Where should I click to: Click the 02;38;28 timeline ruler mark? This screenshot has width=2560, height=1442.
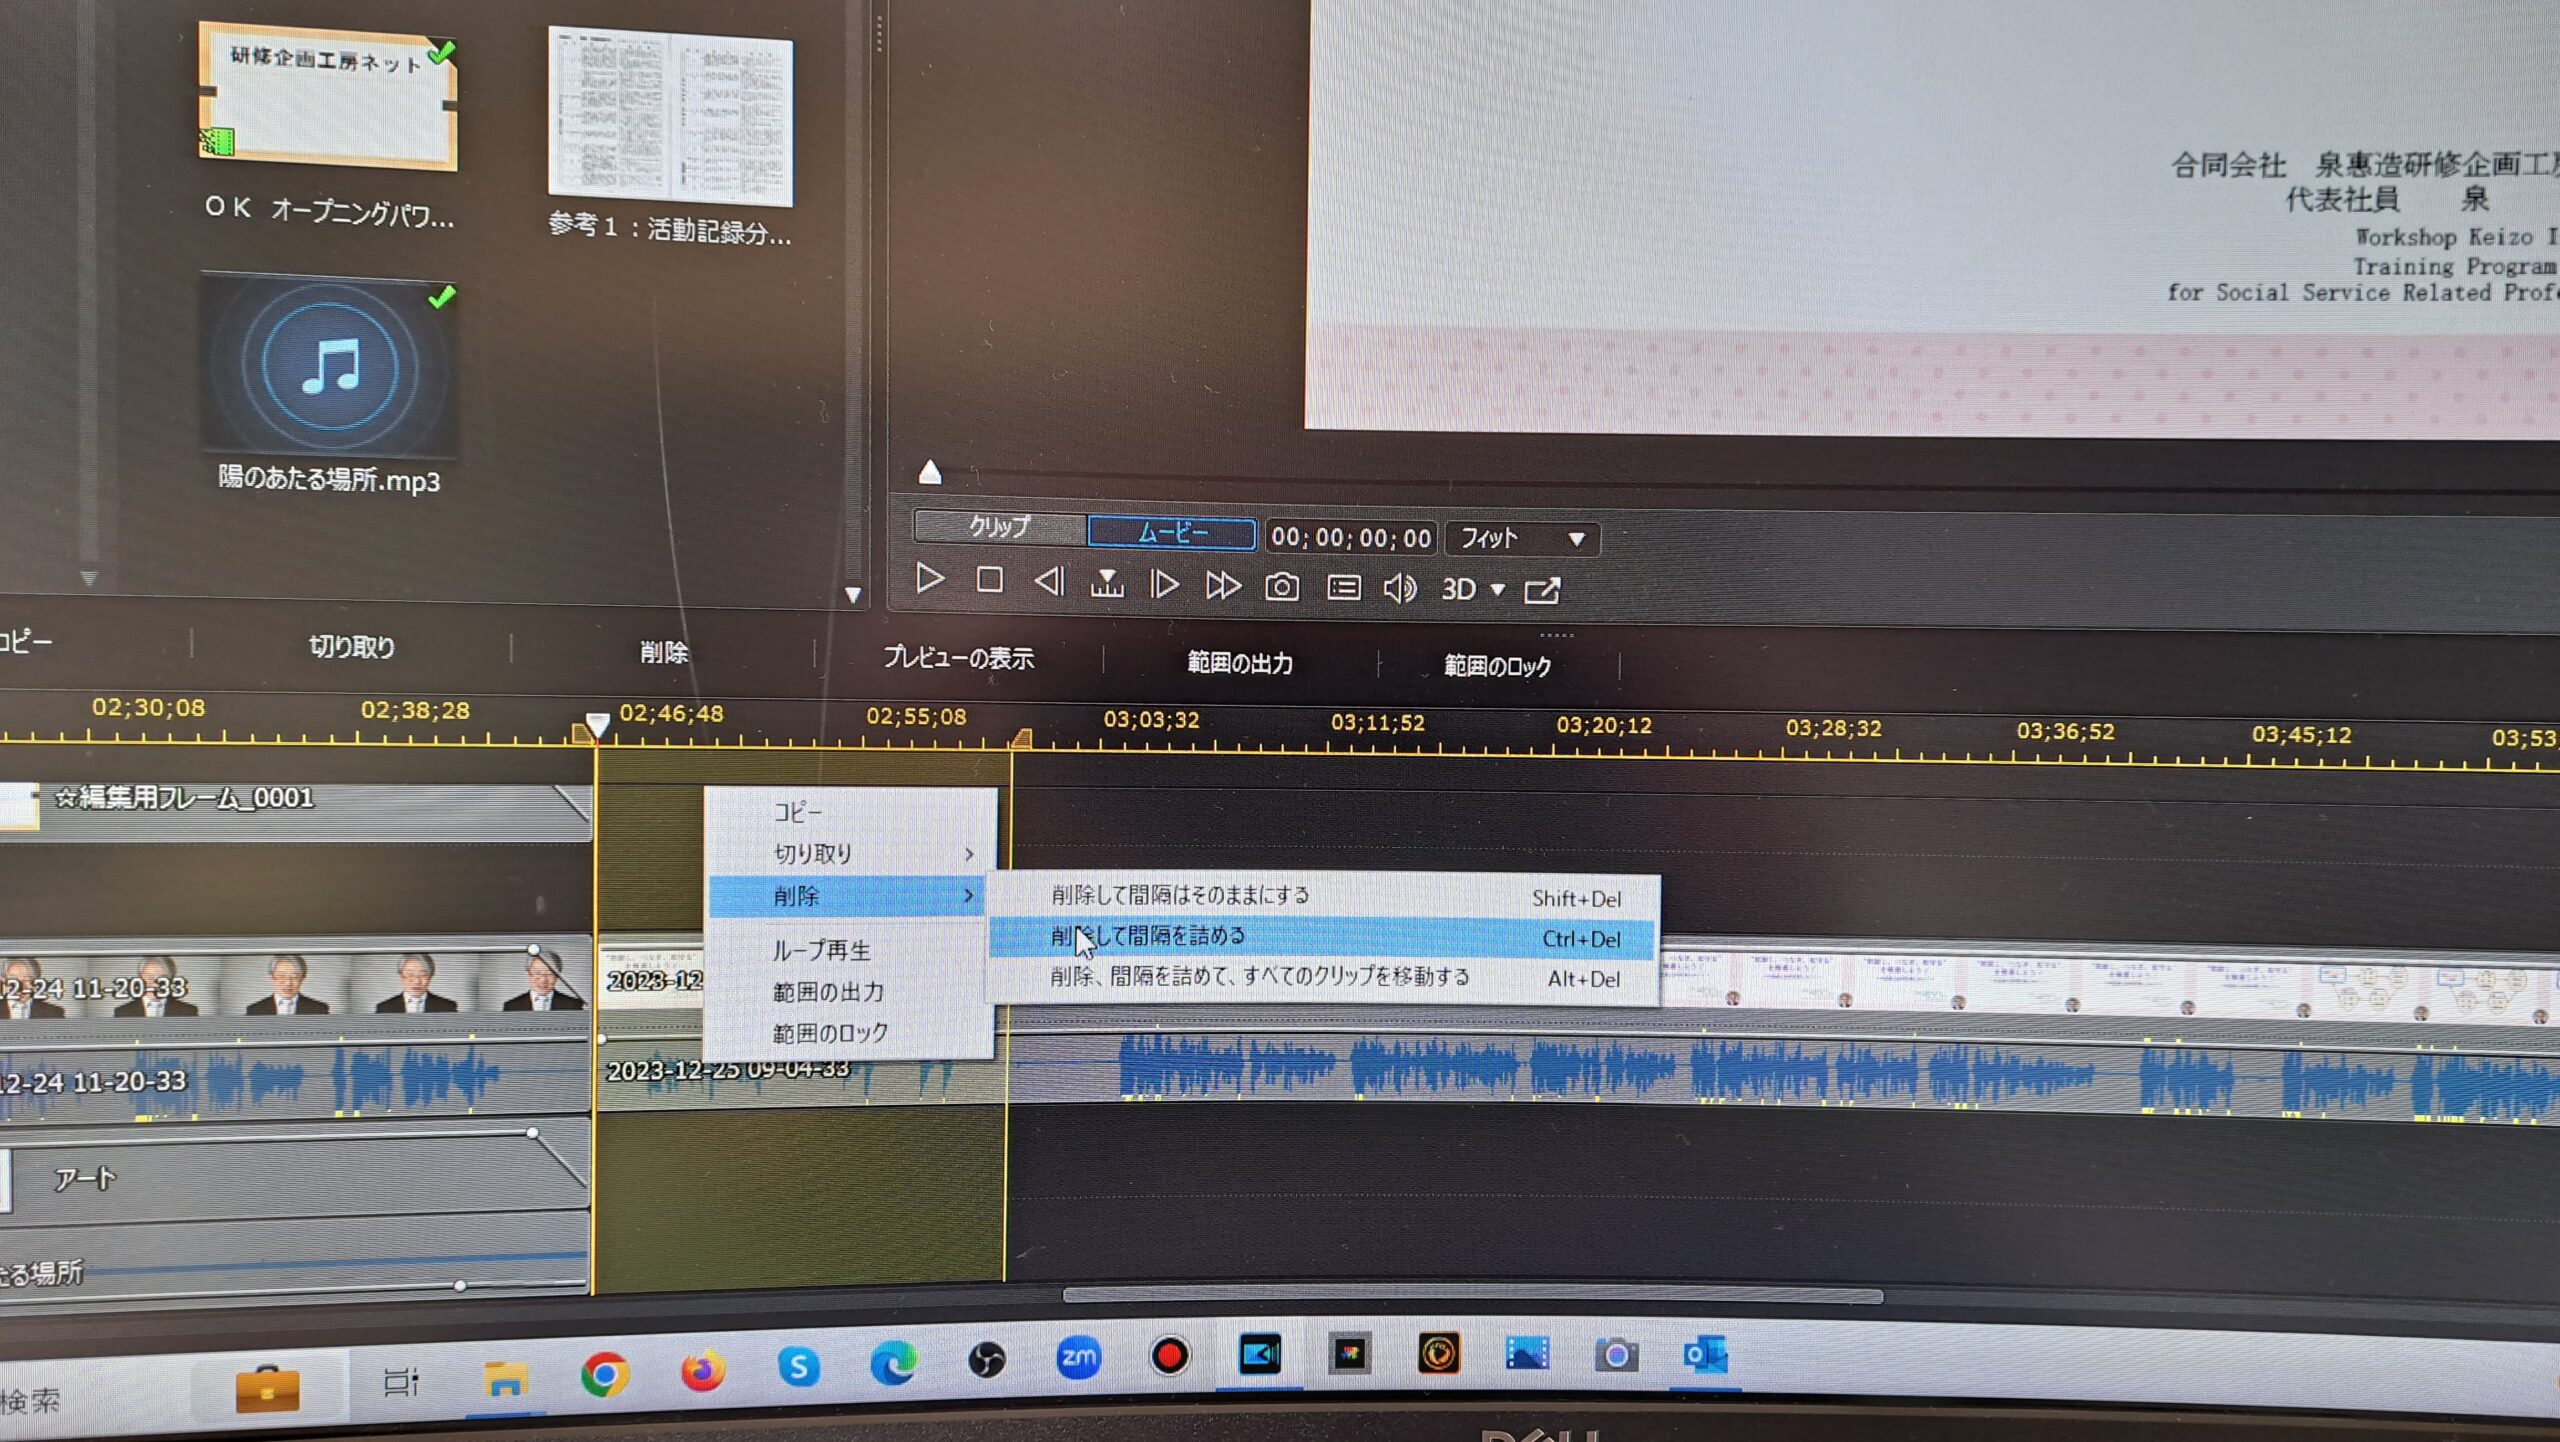[x=415, y=711]
